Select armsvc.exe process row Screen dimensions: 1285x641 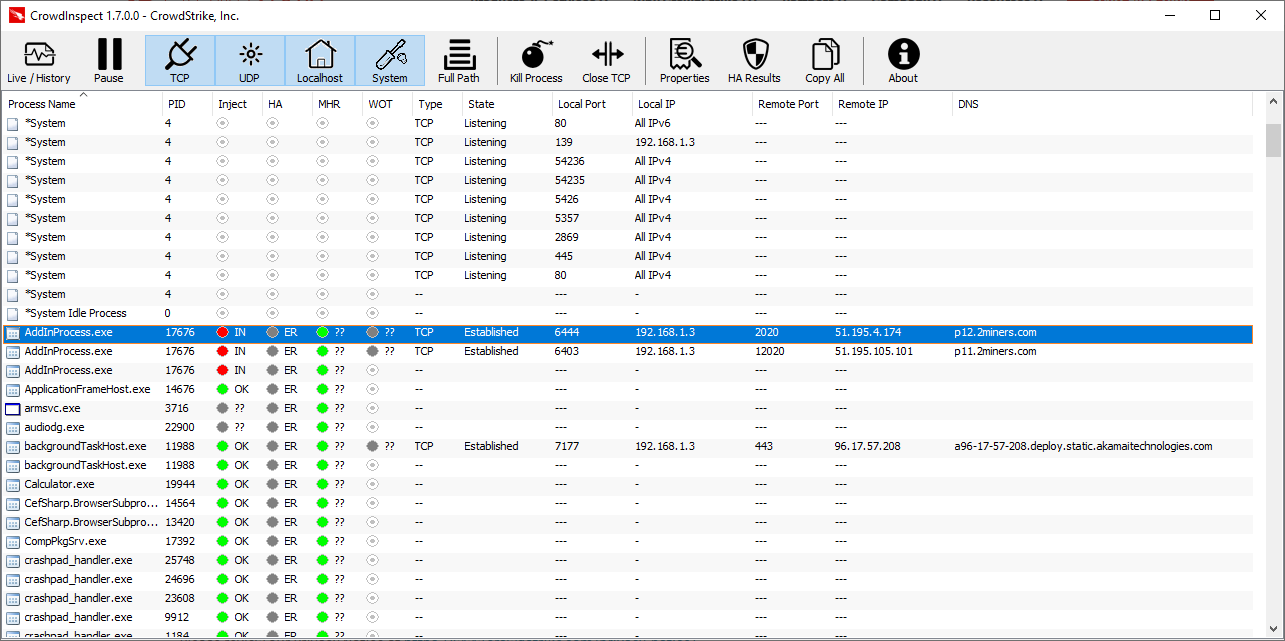[x=628, y=408]
